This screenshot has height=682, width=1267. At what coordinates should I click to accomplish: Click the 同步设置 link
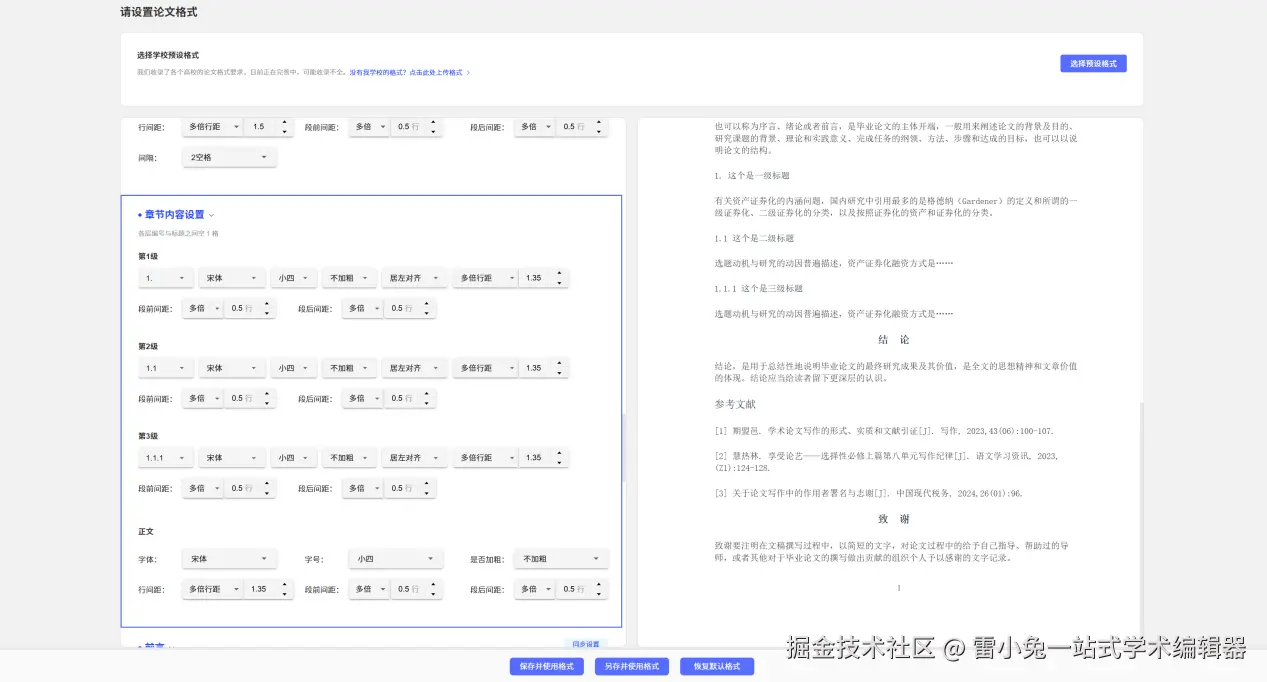pyautogui.click(x=585, y=645)
